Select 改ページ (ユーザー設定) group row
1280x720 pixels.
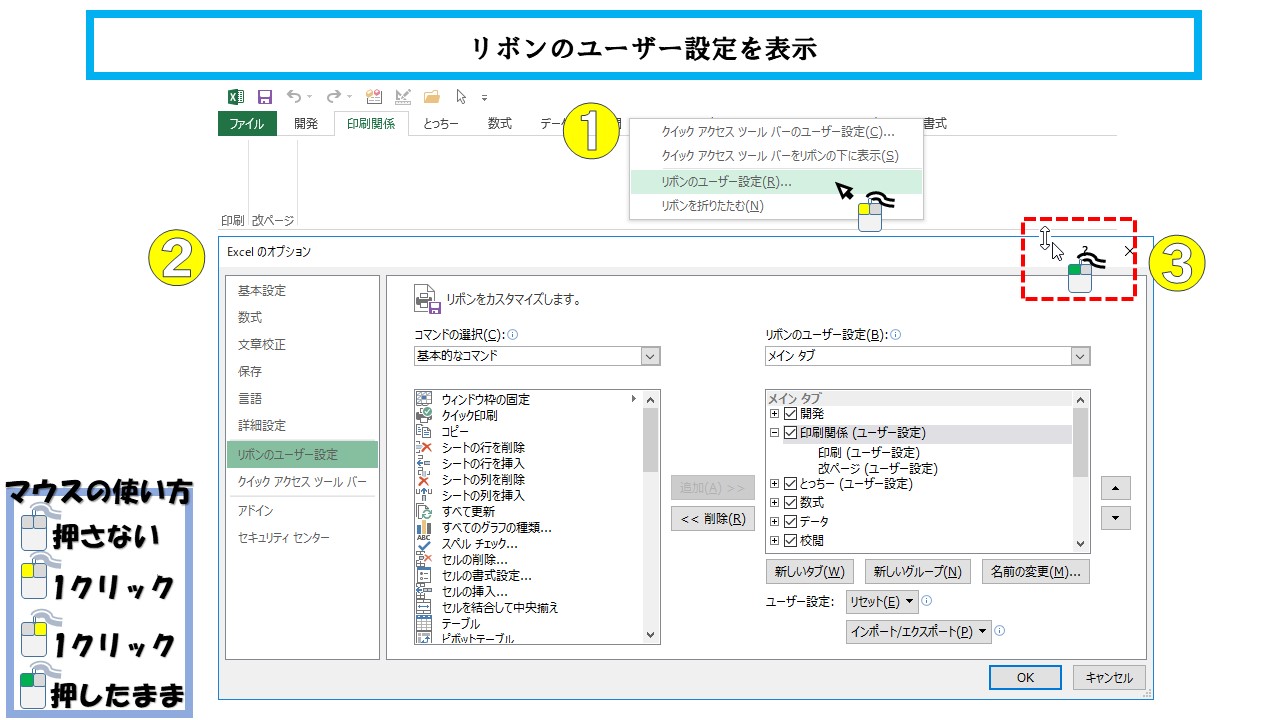[x=878, y=468]
